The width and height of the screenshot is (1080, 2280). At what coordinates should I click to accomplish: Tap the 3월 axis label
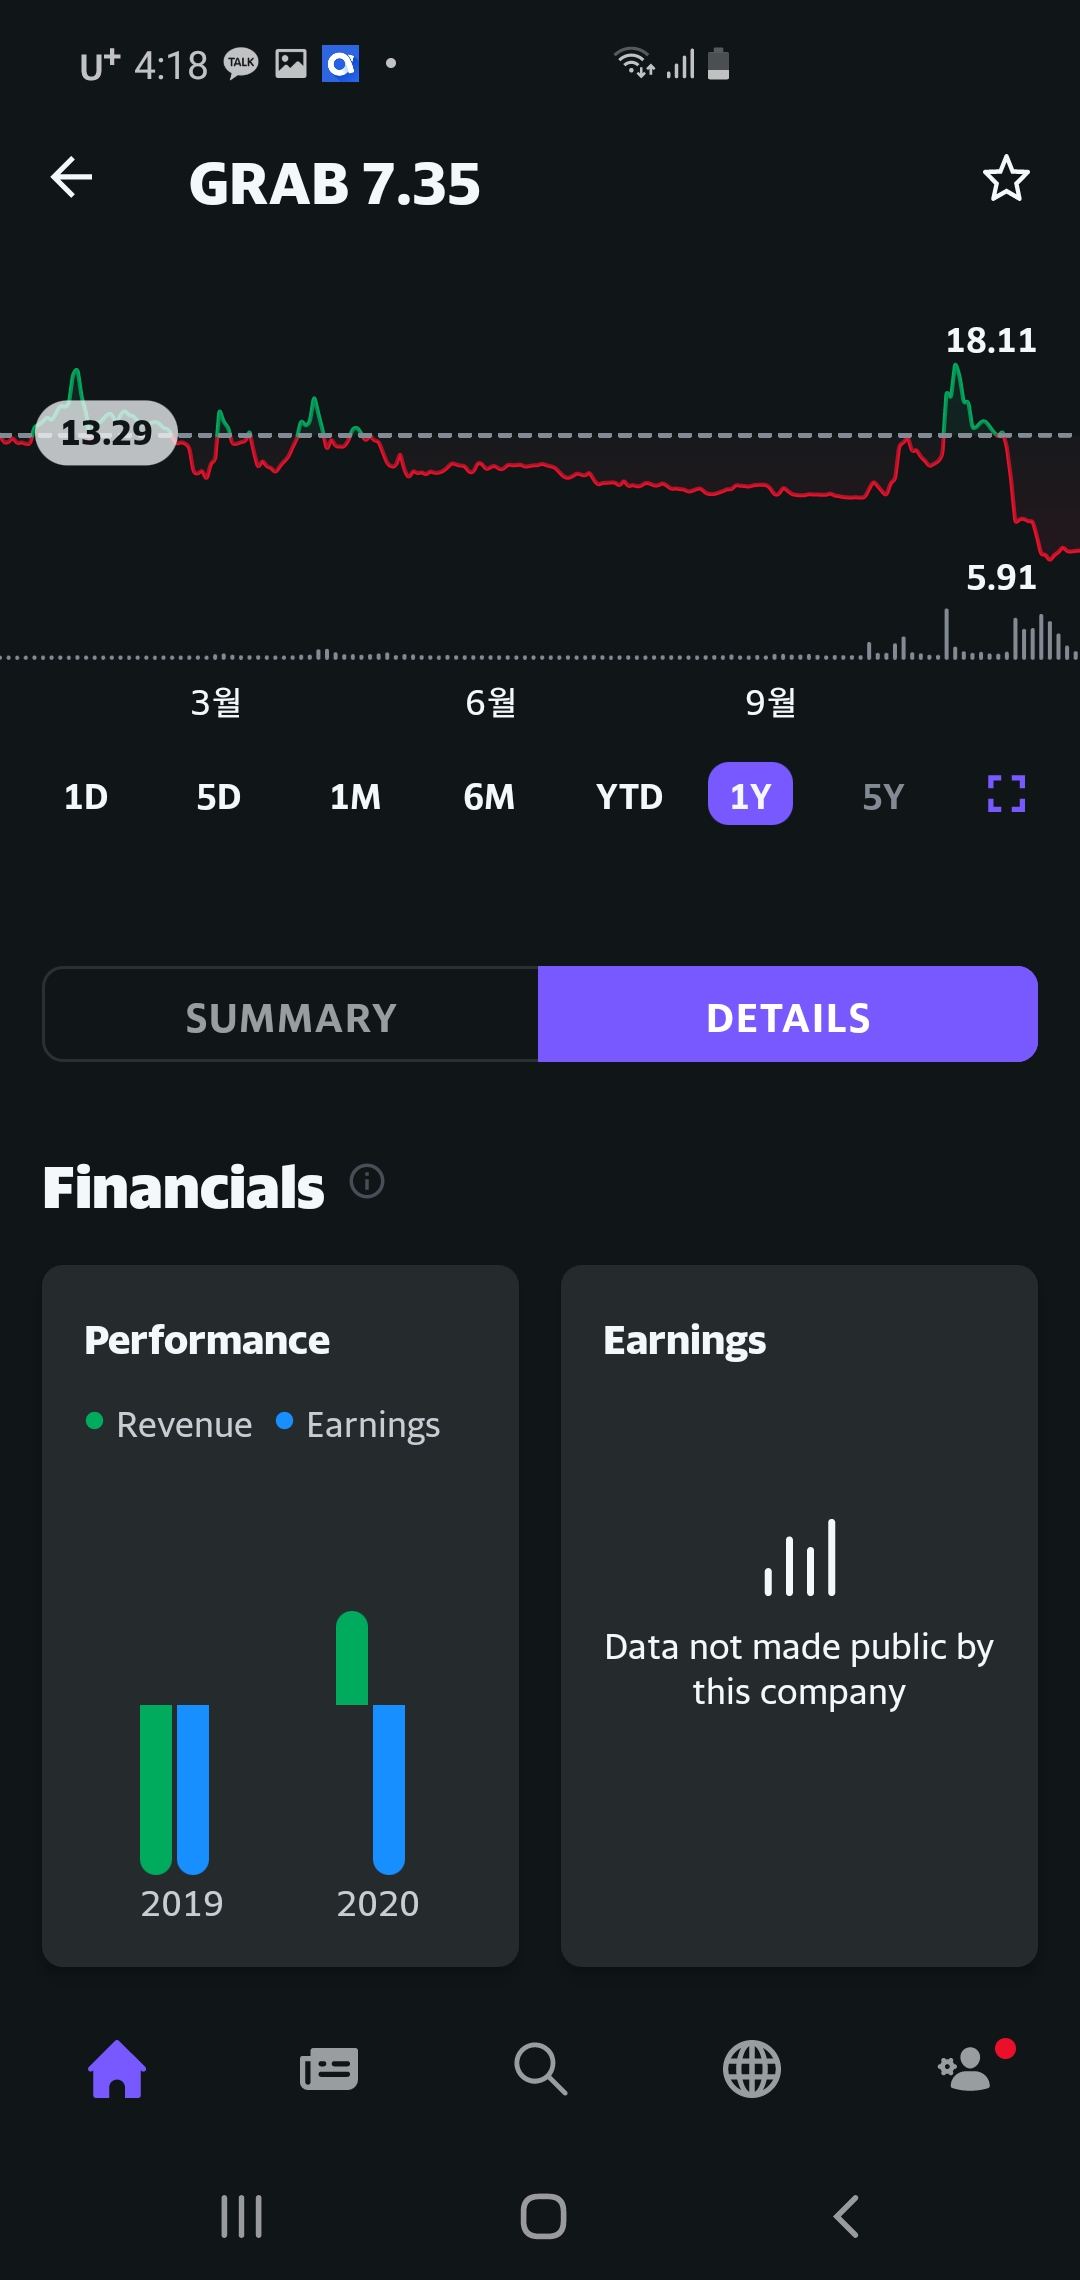[x=216, y=702]
